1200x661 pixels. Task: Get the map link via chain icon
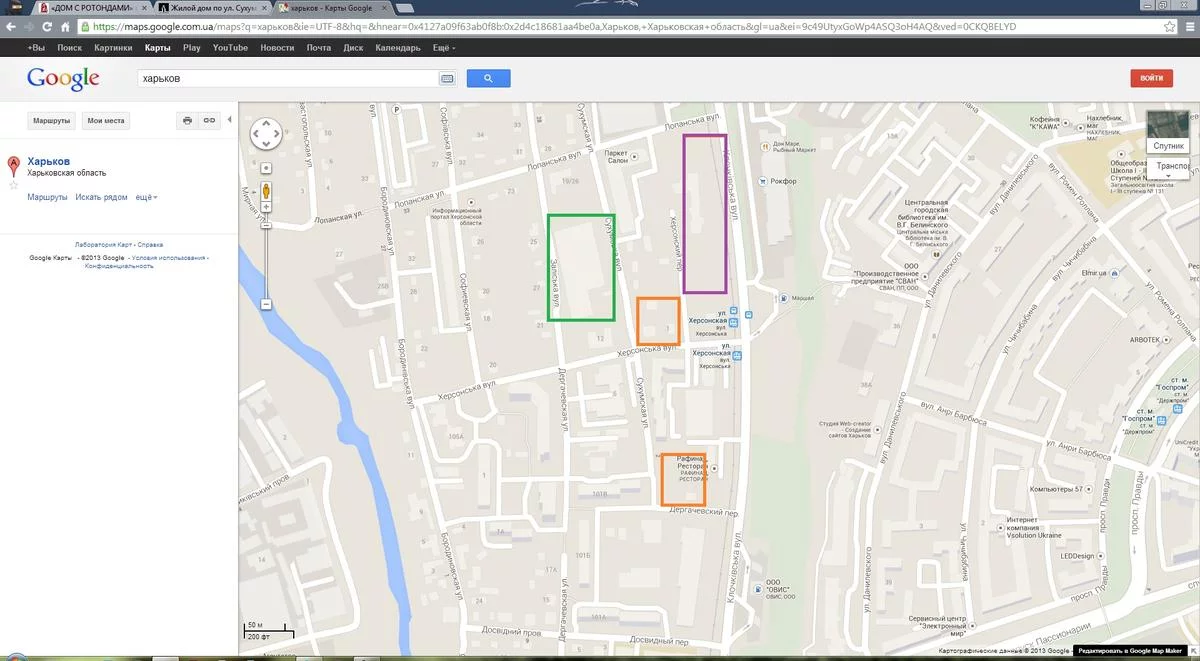coord(209,120)
